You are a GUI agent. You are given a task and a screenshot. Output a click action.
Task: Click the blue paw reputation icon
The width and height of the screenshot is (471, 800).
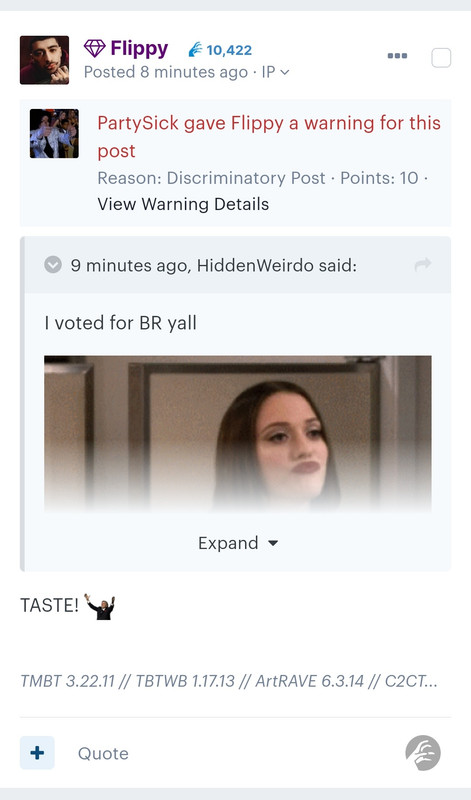[x=195, y=49]
